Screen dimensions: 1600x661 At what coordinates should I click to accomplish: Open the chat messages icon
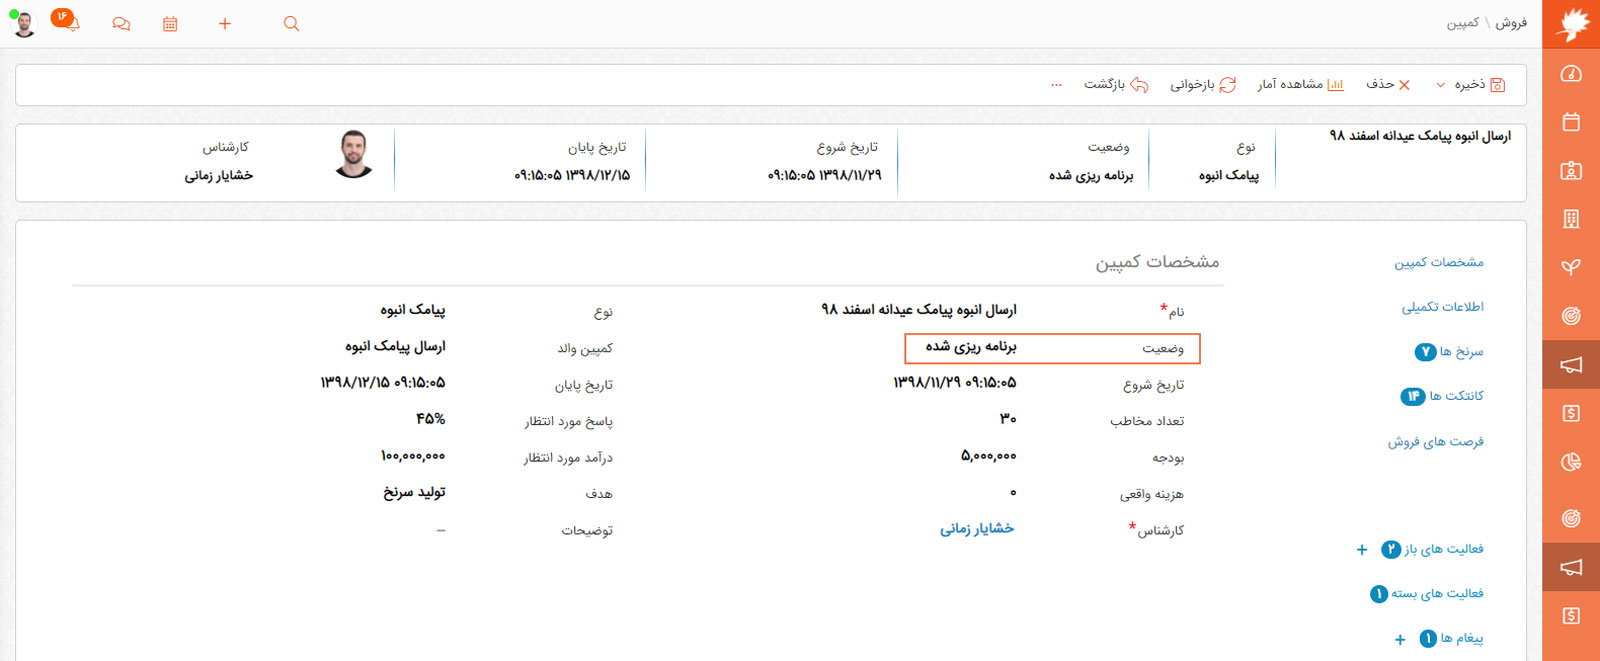(x=121, y=24)
